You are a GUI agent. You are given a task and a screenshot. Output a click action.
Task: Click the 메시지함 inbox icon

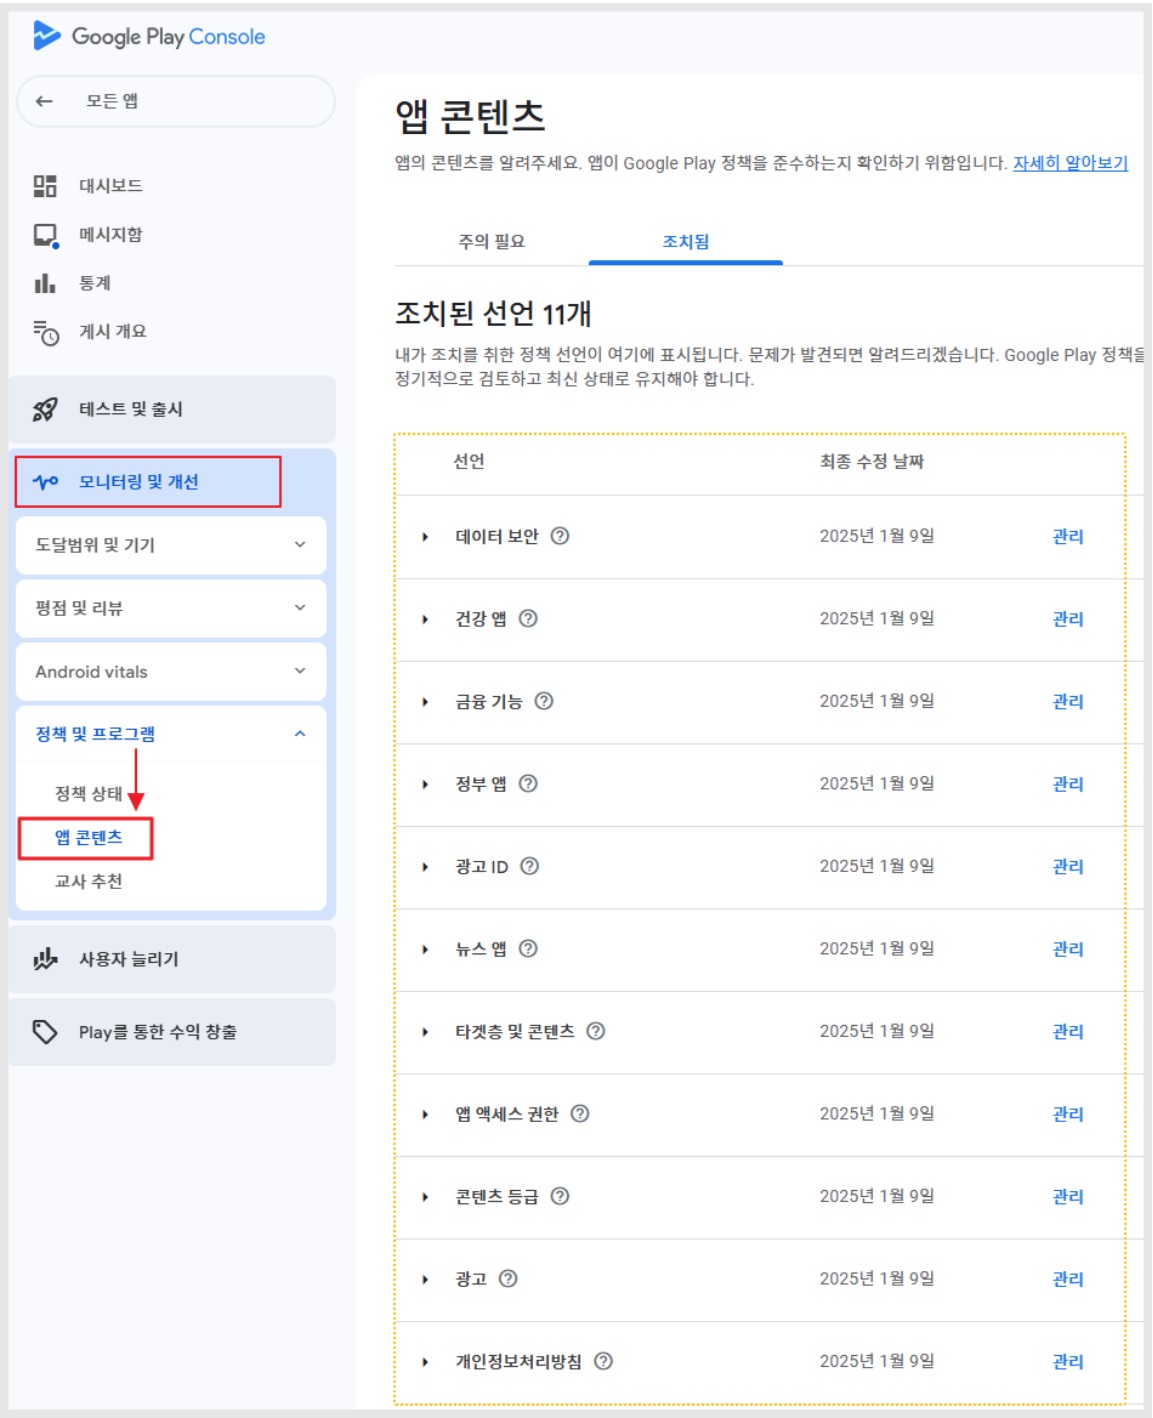tap(46, 235)
